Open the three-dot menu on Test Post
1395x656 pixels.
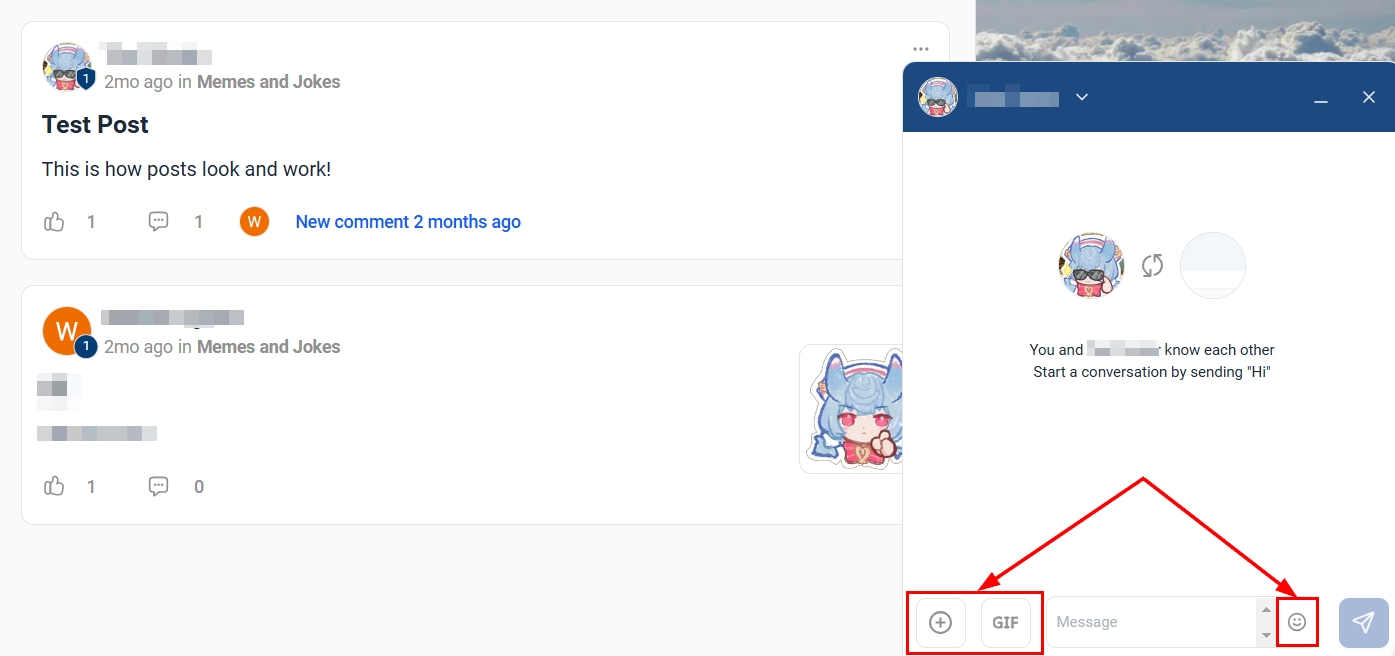click(921, 49)
